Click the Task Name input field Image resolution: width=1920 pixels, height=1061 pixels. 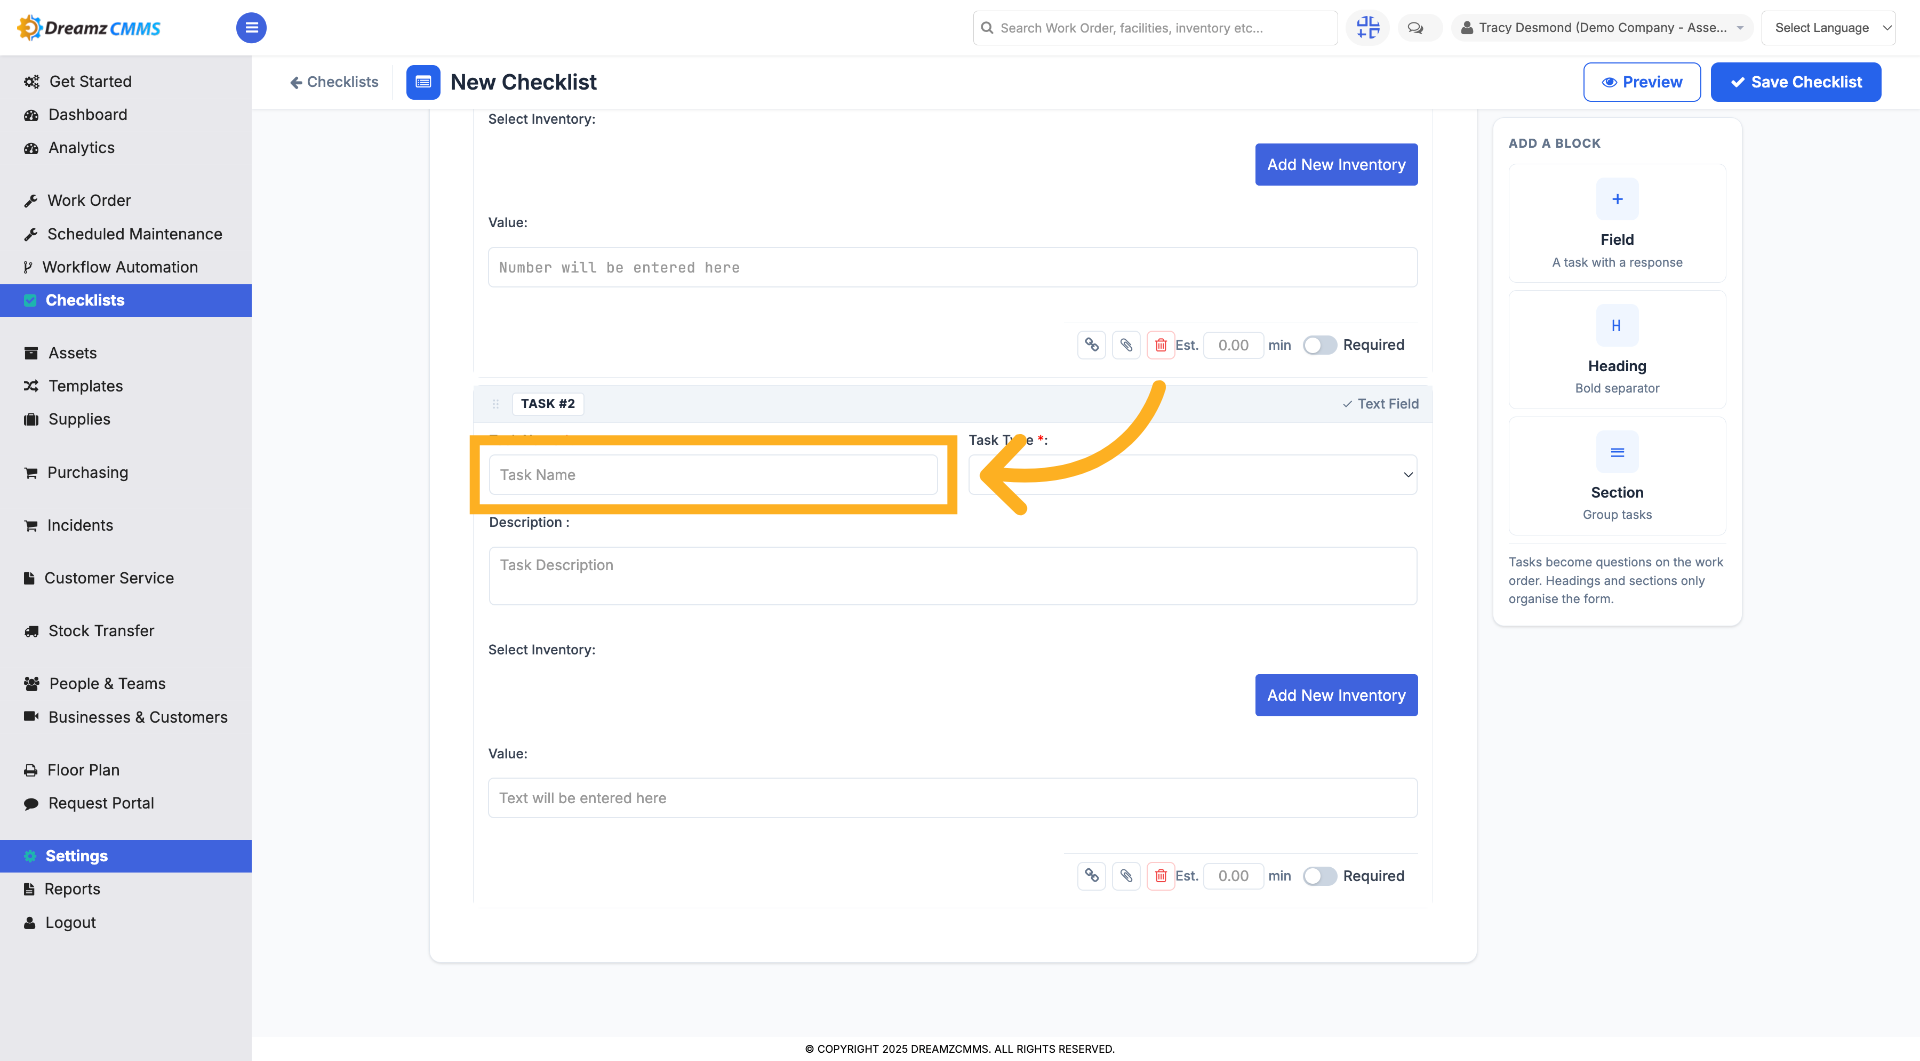[x=713, y=475]
